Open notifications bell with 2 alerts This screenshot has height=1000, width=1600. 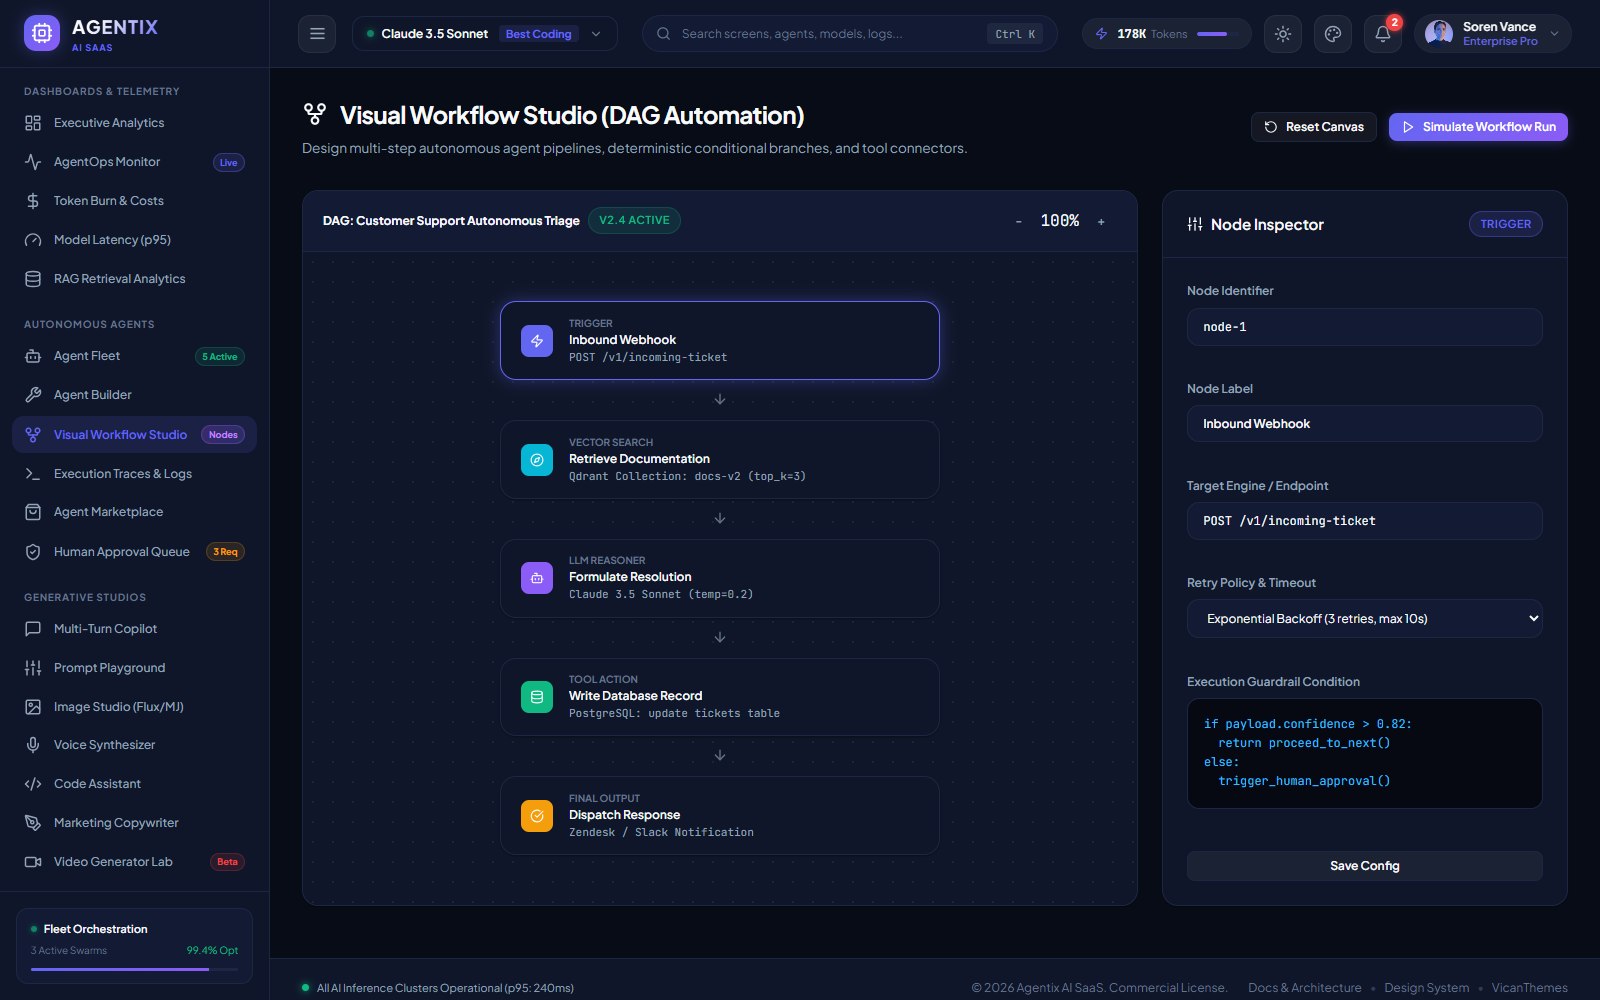[x=1383, y=34]
